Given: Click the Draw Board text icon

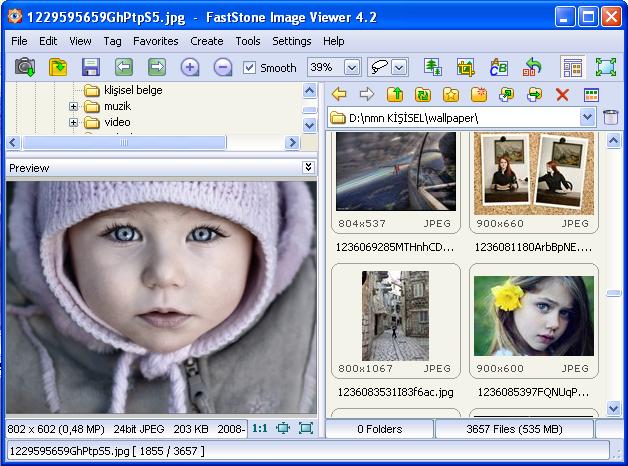Looking at the screenshot, I should coord(499,67).
